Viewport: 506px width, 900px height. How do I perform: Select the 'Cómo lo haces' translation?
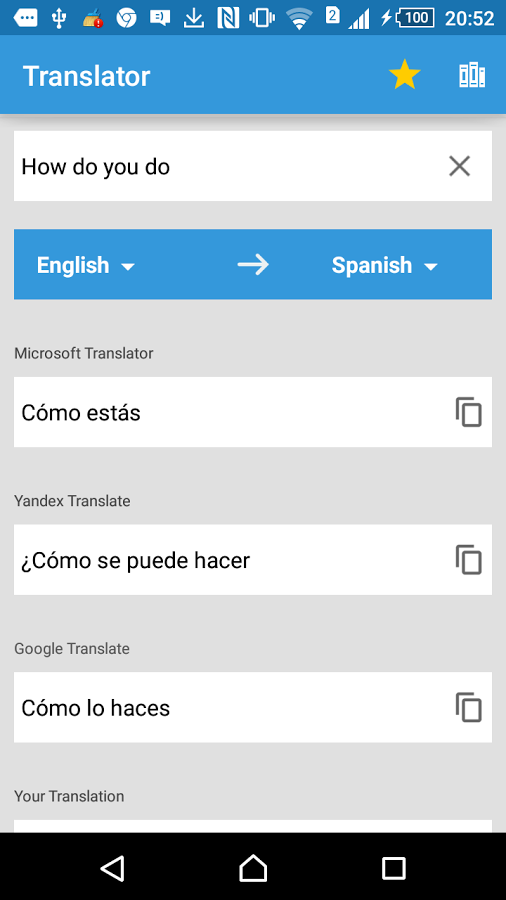pos(96,708)
